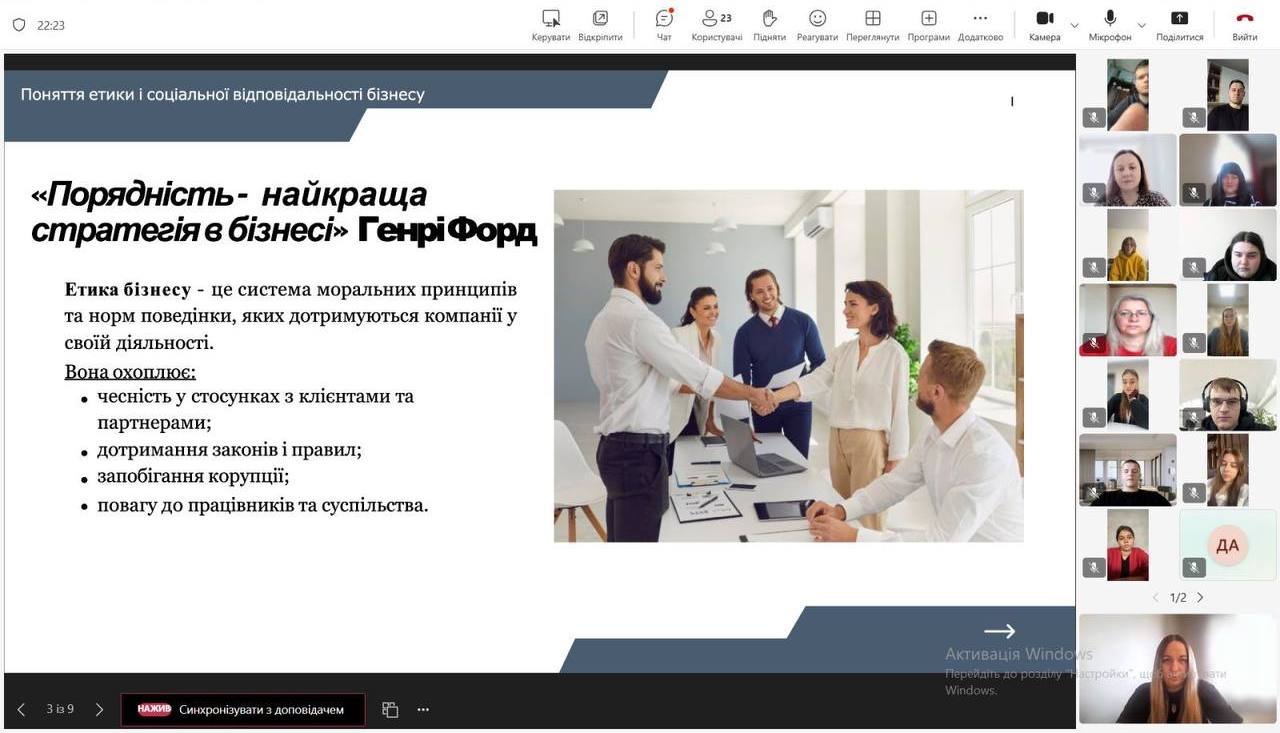This screenshot has width=1280, height=733.
Task: Show the participants list (Користувачі)
Action: point(716,24)
